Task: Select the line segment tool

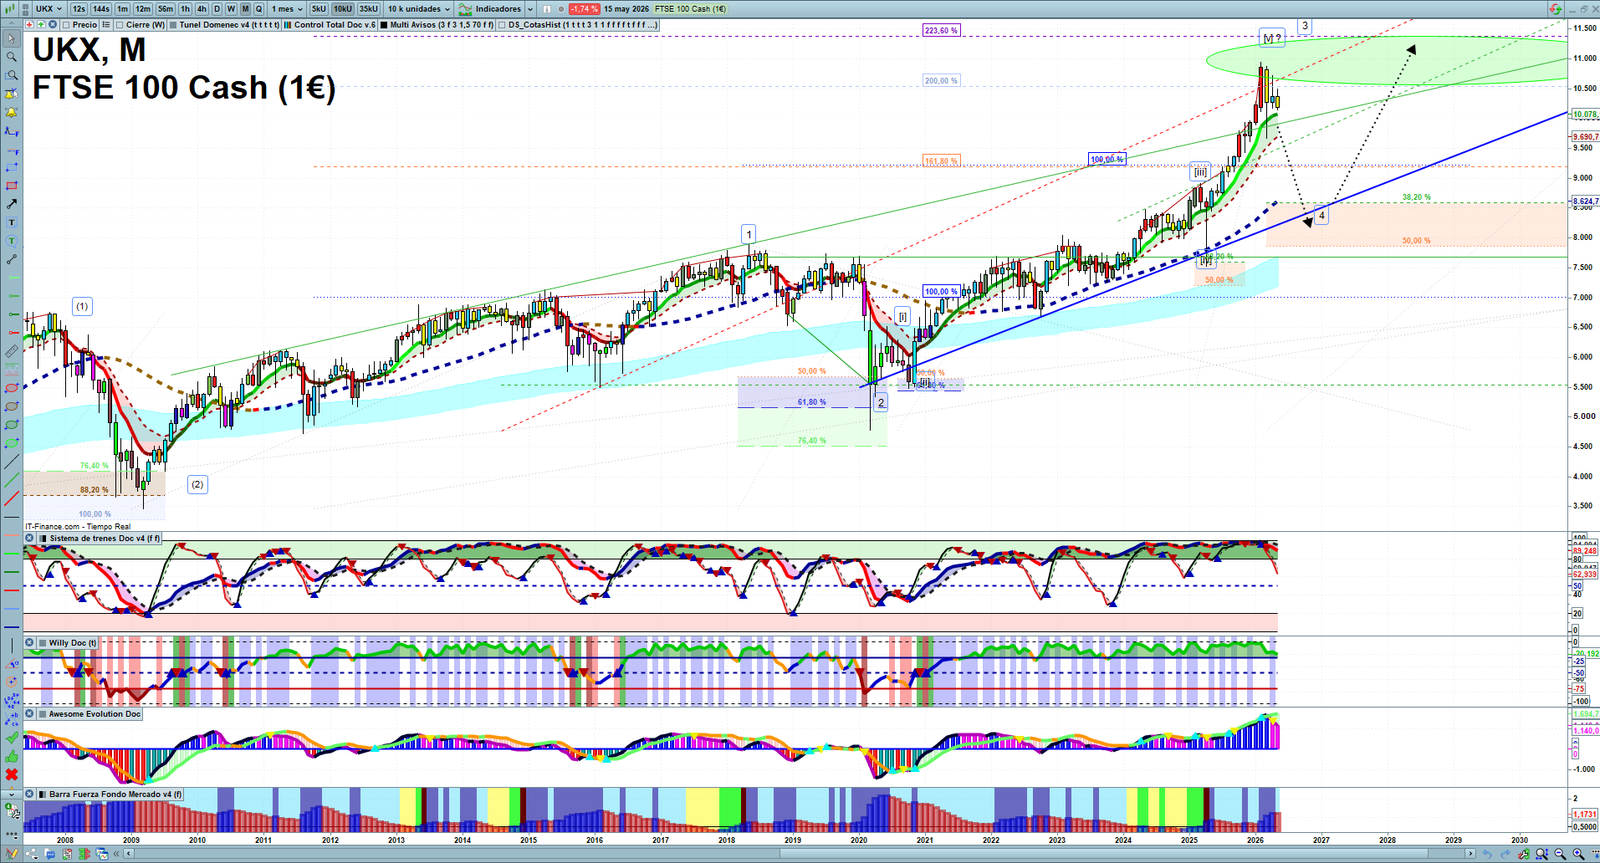Action: coord(11,259)
